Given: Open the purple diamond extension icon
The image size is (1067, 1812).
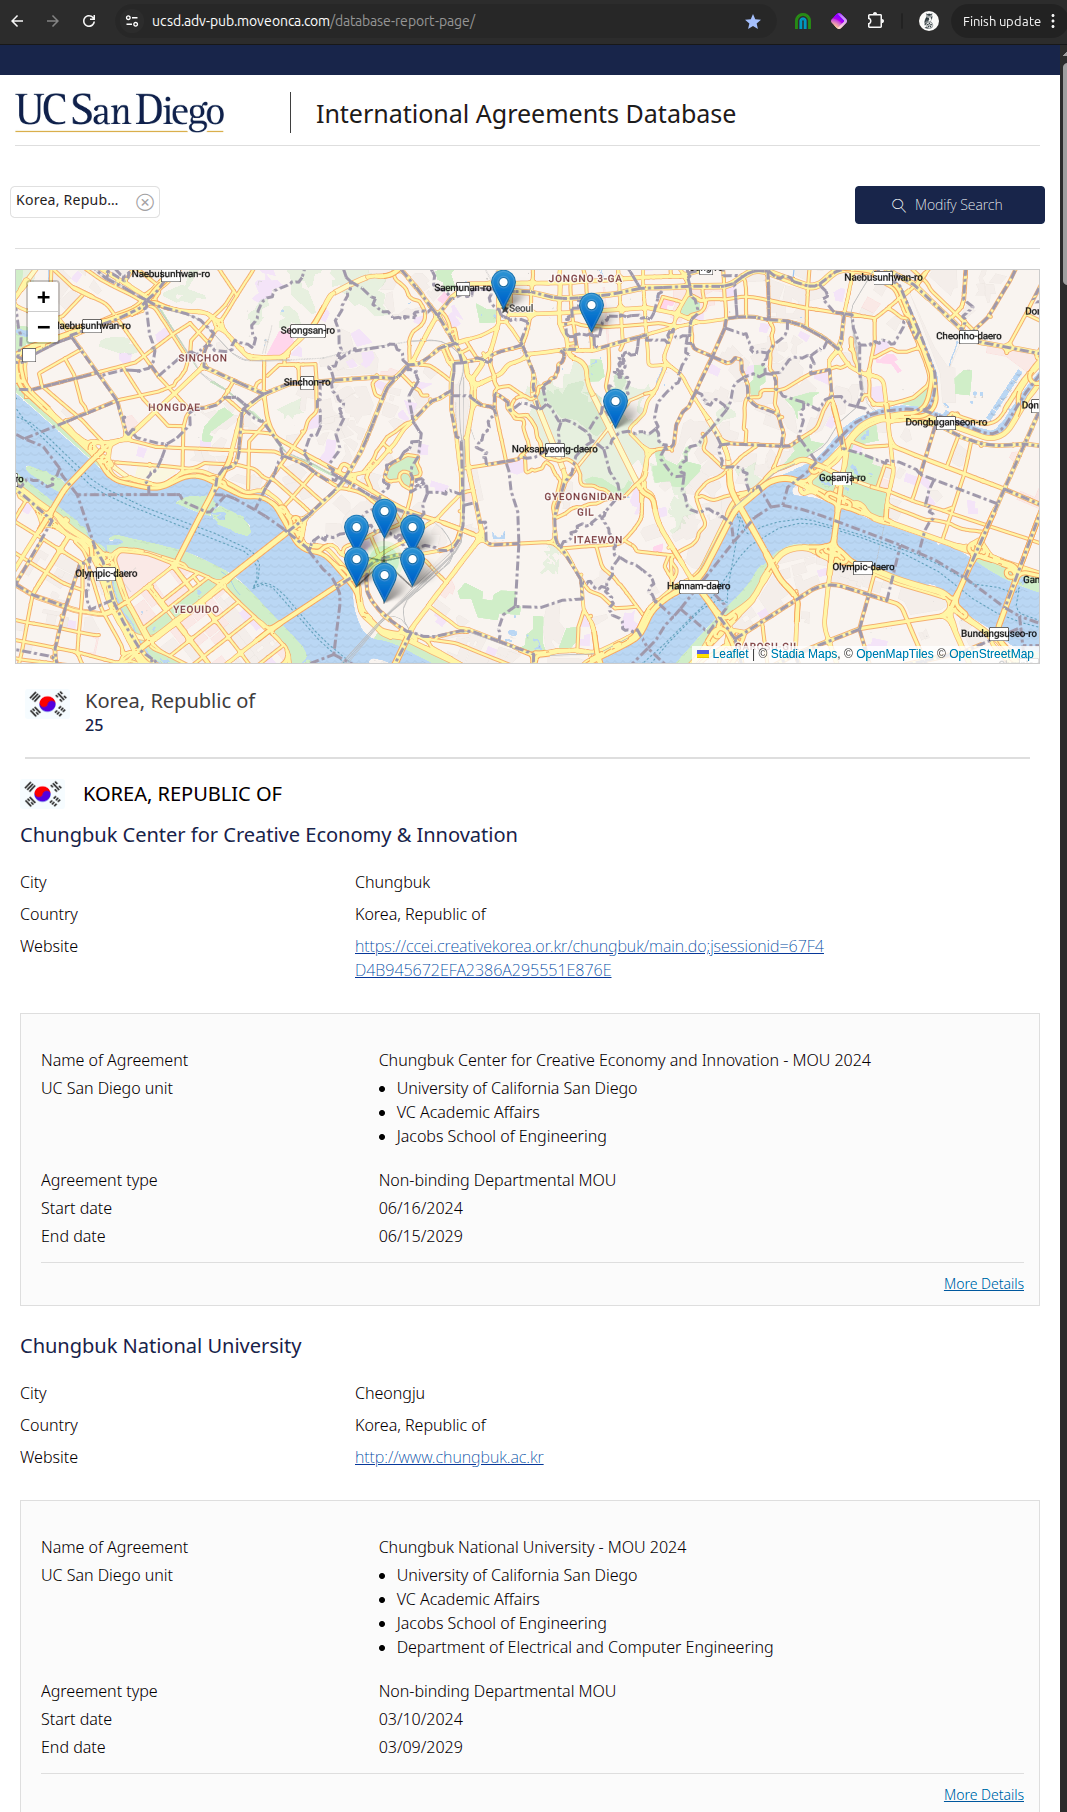Looking at the screenshot, I should click(839, 21).
